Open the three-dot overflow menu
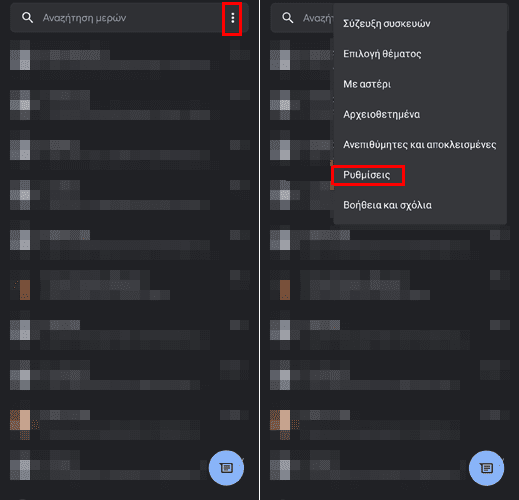Image resolution: width=519 pixels, height=500 pixels. tap(232, 18)
